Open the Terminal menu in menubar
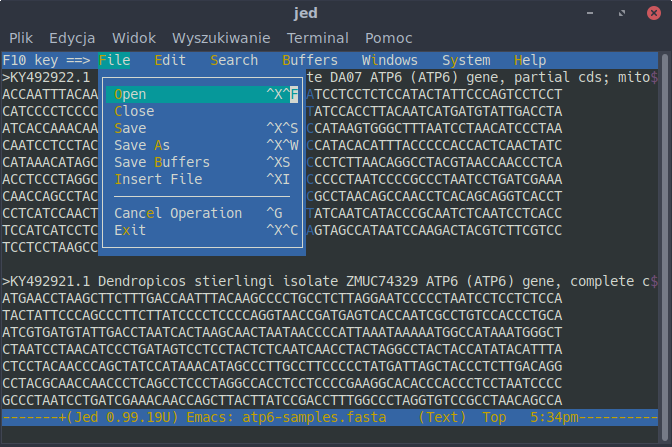This screenshot has width=672, height=447. 317,38
